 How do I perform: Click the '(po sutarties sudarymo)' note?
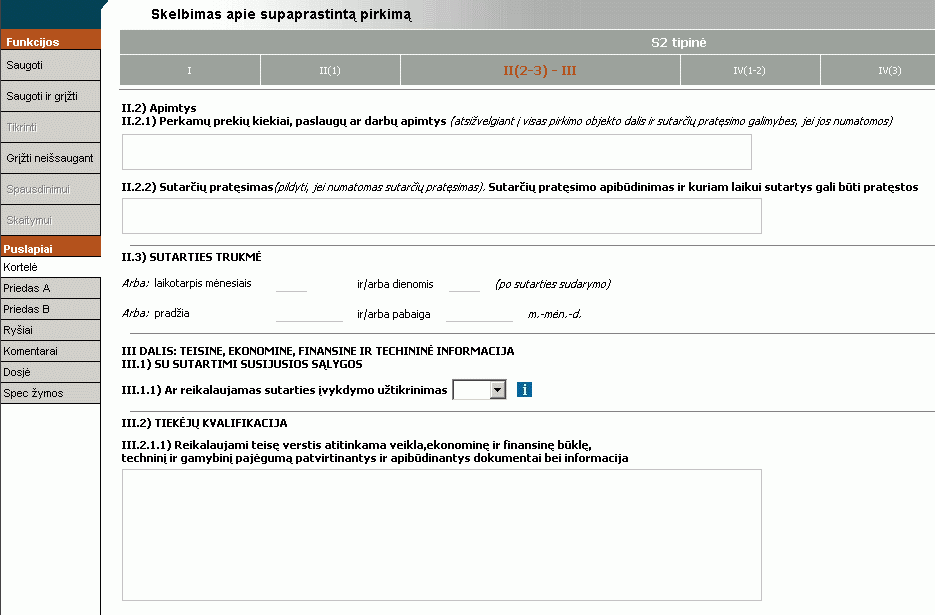[x=553, y=284]
